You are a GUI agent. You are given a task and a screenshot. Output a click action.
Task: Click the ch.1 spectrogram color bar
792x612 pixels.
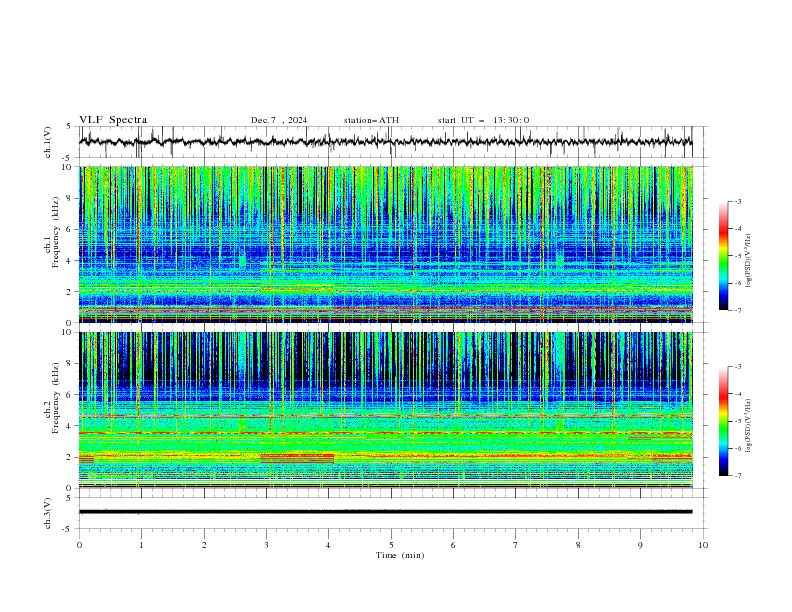[x=724, y=256]
